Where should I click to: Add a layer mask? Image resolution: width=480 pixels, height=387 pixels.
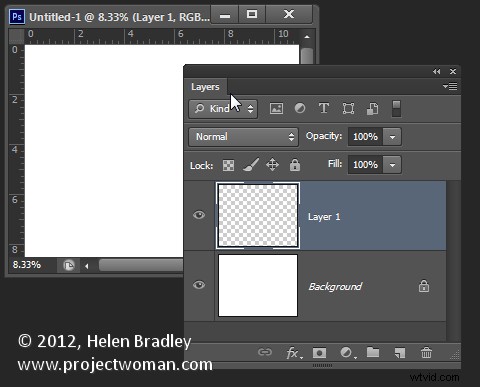click(319, 353)
